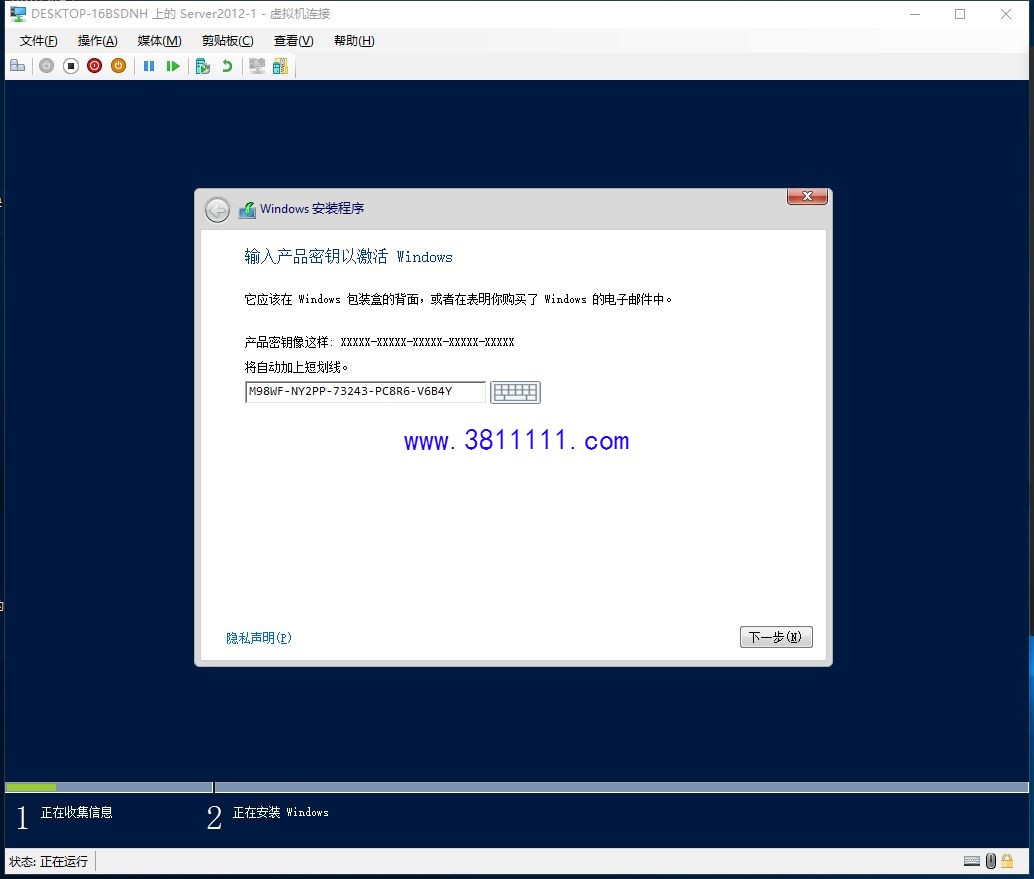Revert the VM with green arrow icon
1034x879 pixels.
(x=228, y=66)
